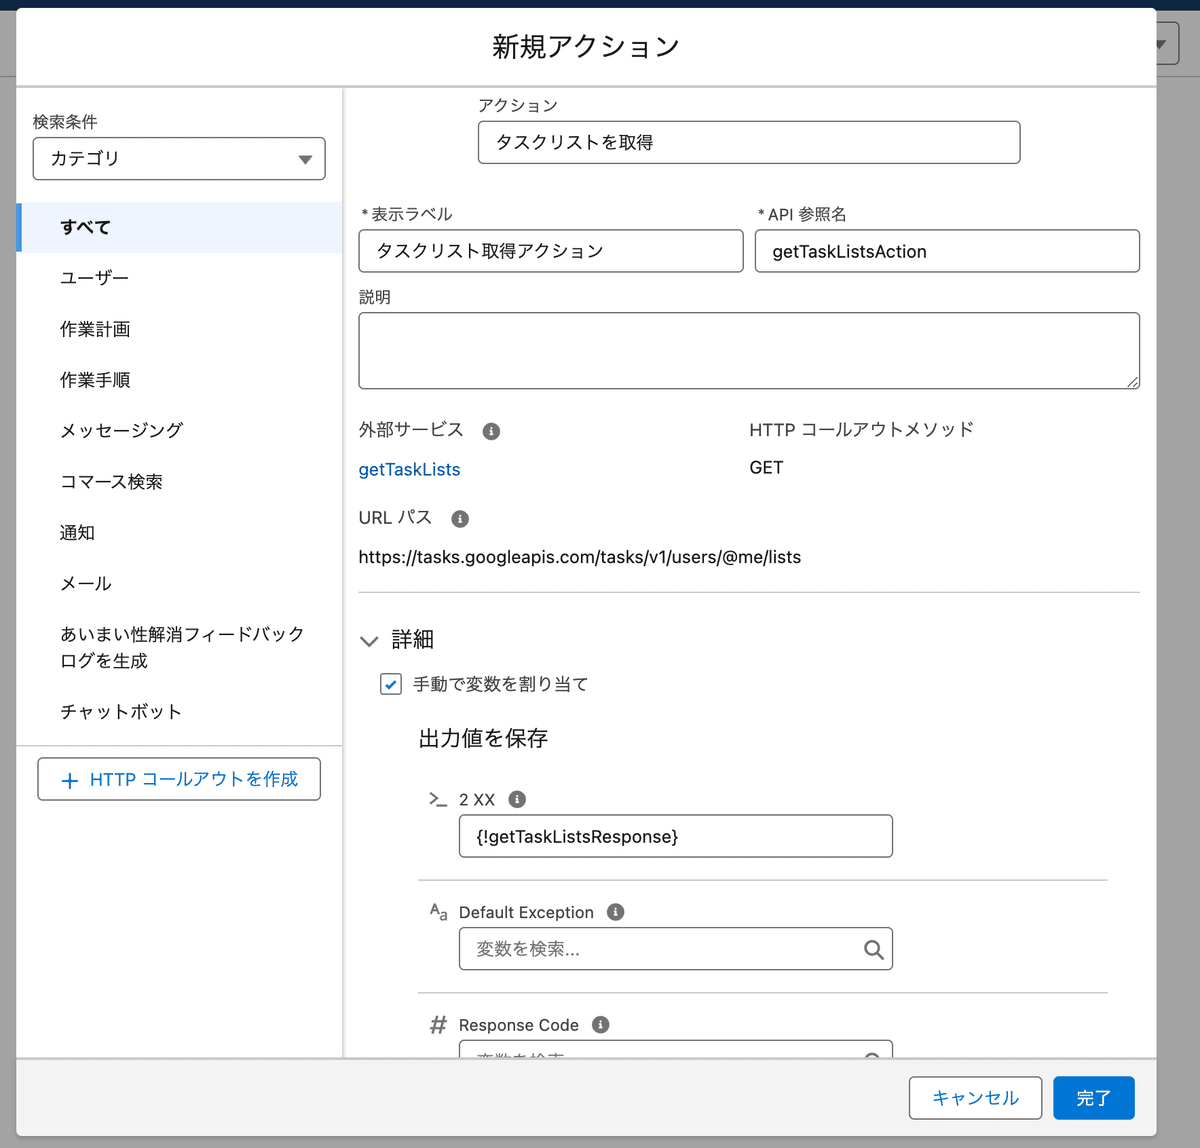
Task: Select the すべて category
Action: pyautogui.click(x=180, y=227)
